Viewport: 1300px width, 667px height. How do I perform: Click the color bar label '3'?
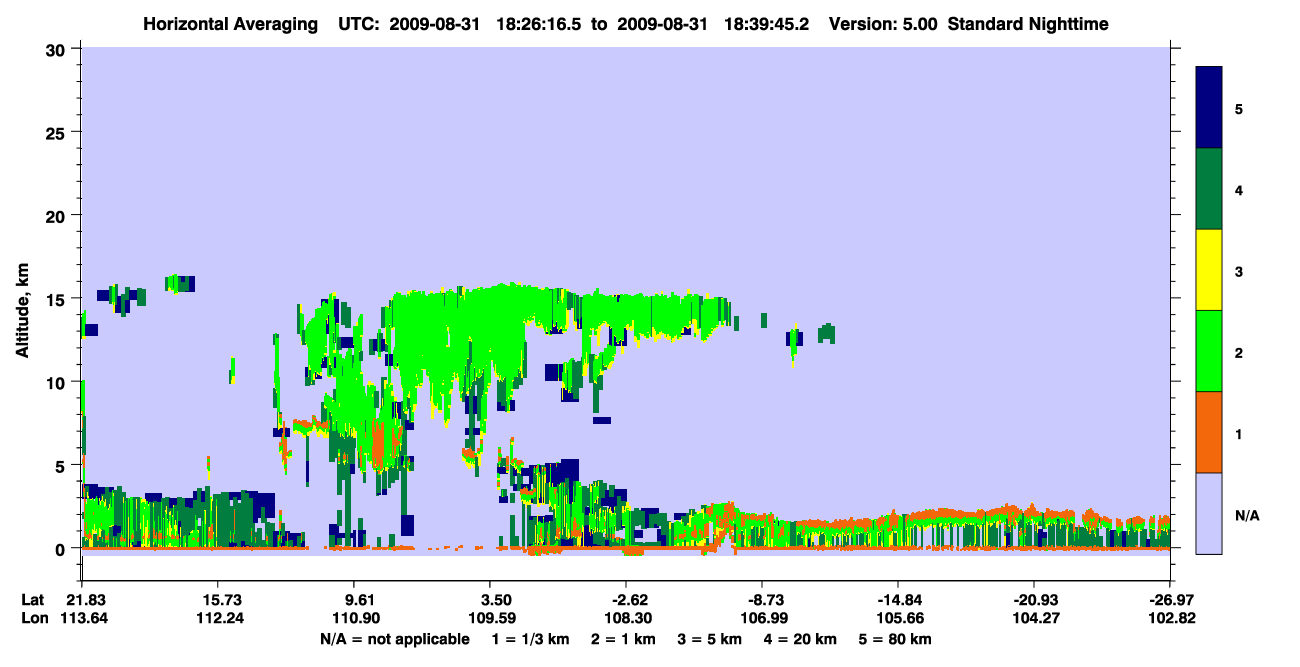coord(1239,271)
